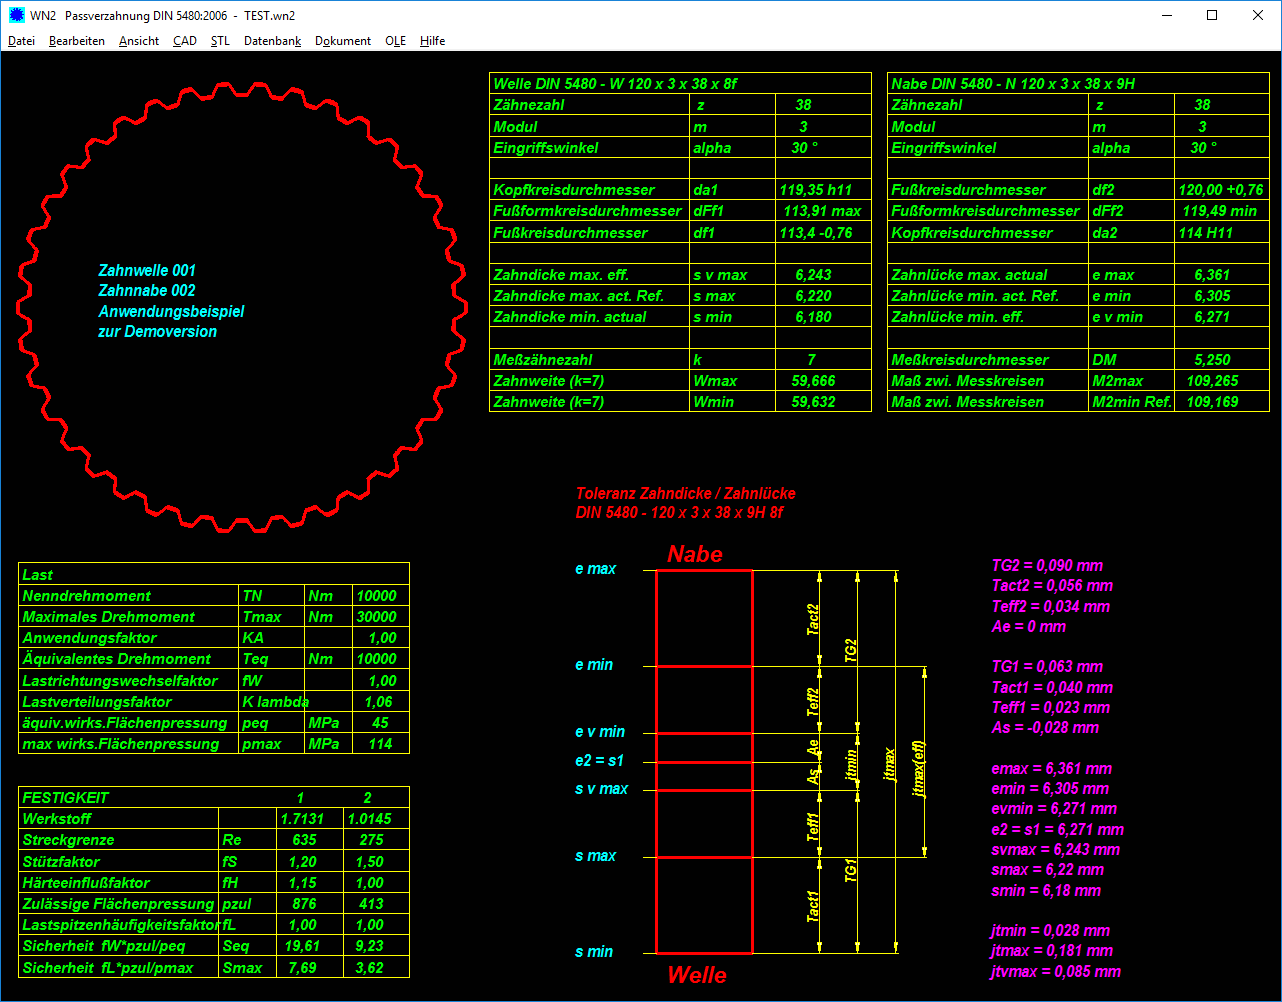1282x1002 pixels.
Task: Click the WN2 application icon in title bar
Action: click(15, 15)
